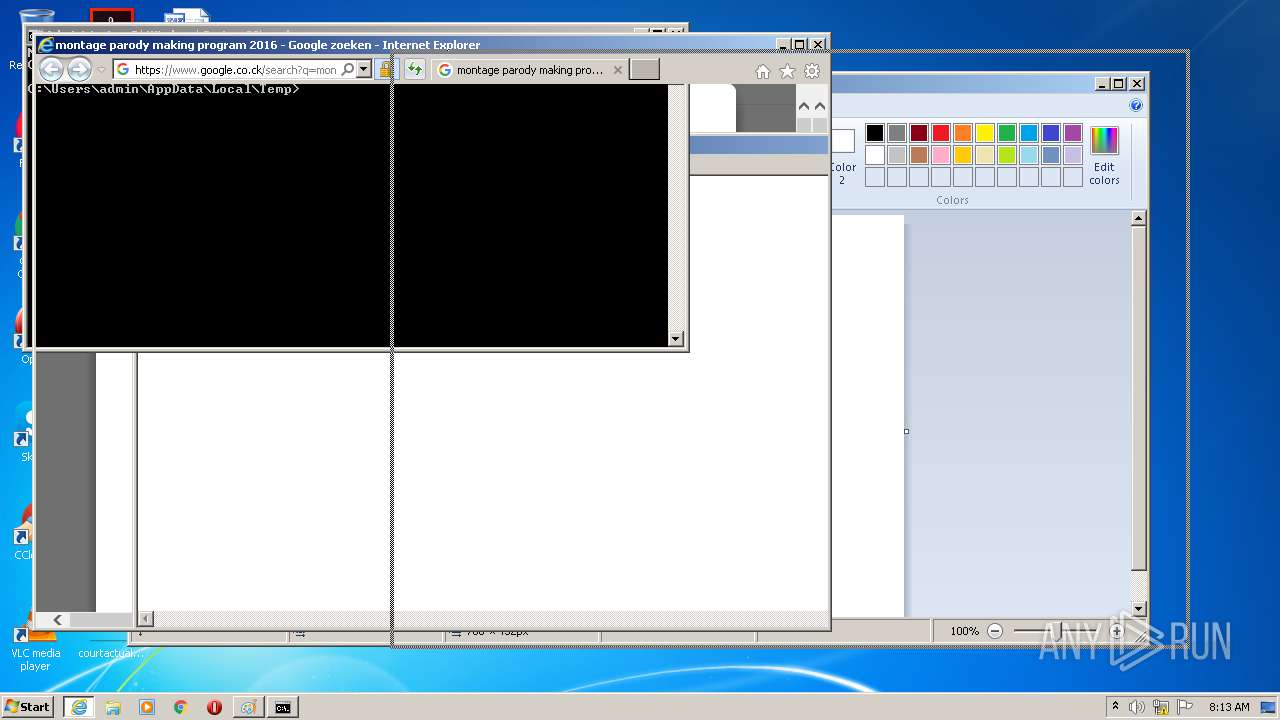The image size is (1280, 720).
Task: Click the command prompt scrollbar down arrow
Action: click(676, 339)
